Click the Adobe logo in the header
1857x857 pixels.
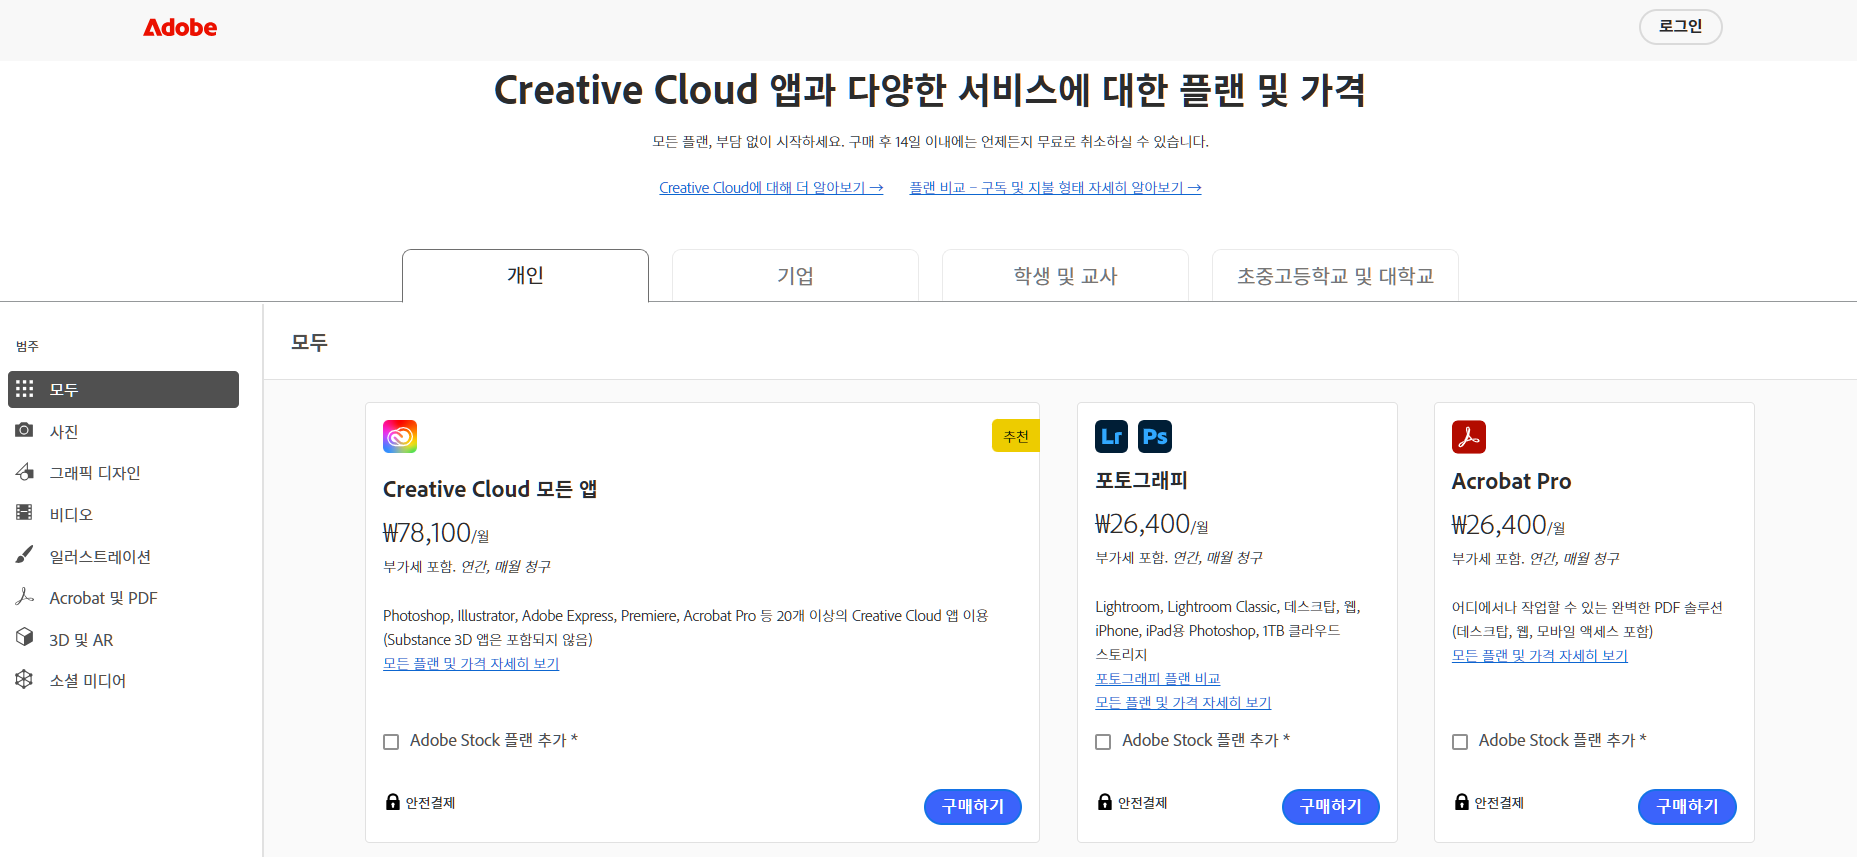coord(180,28)
